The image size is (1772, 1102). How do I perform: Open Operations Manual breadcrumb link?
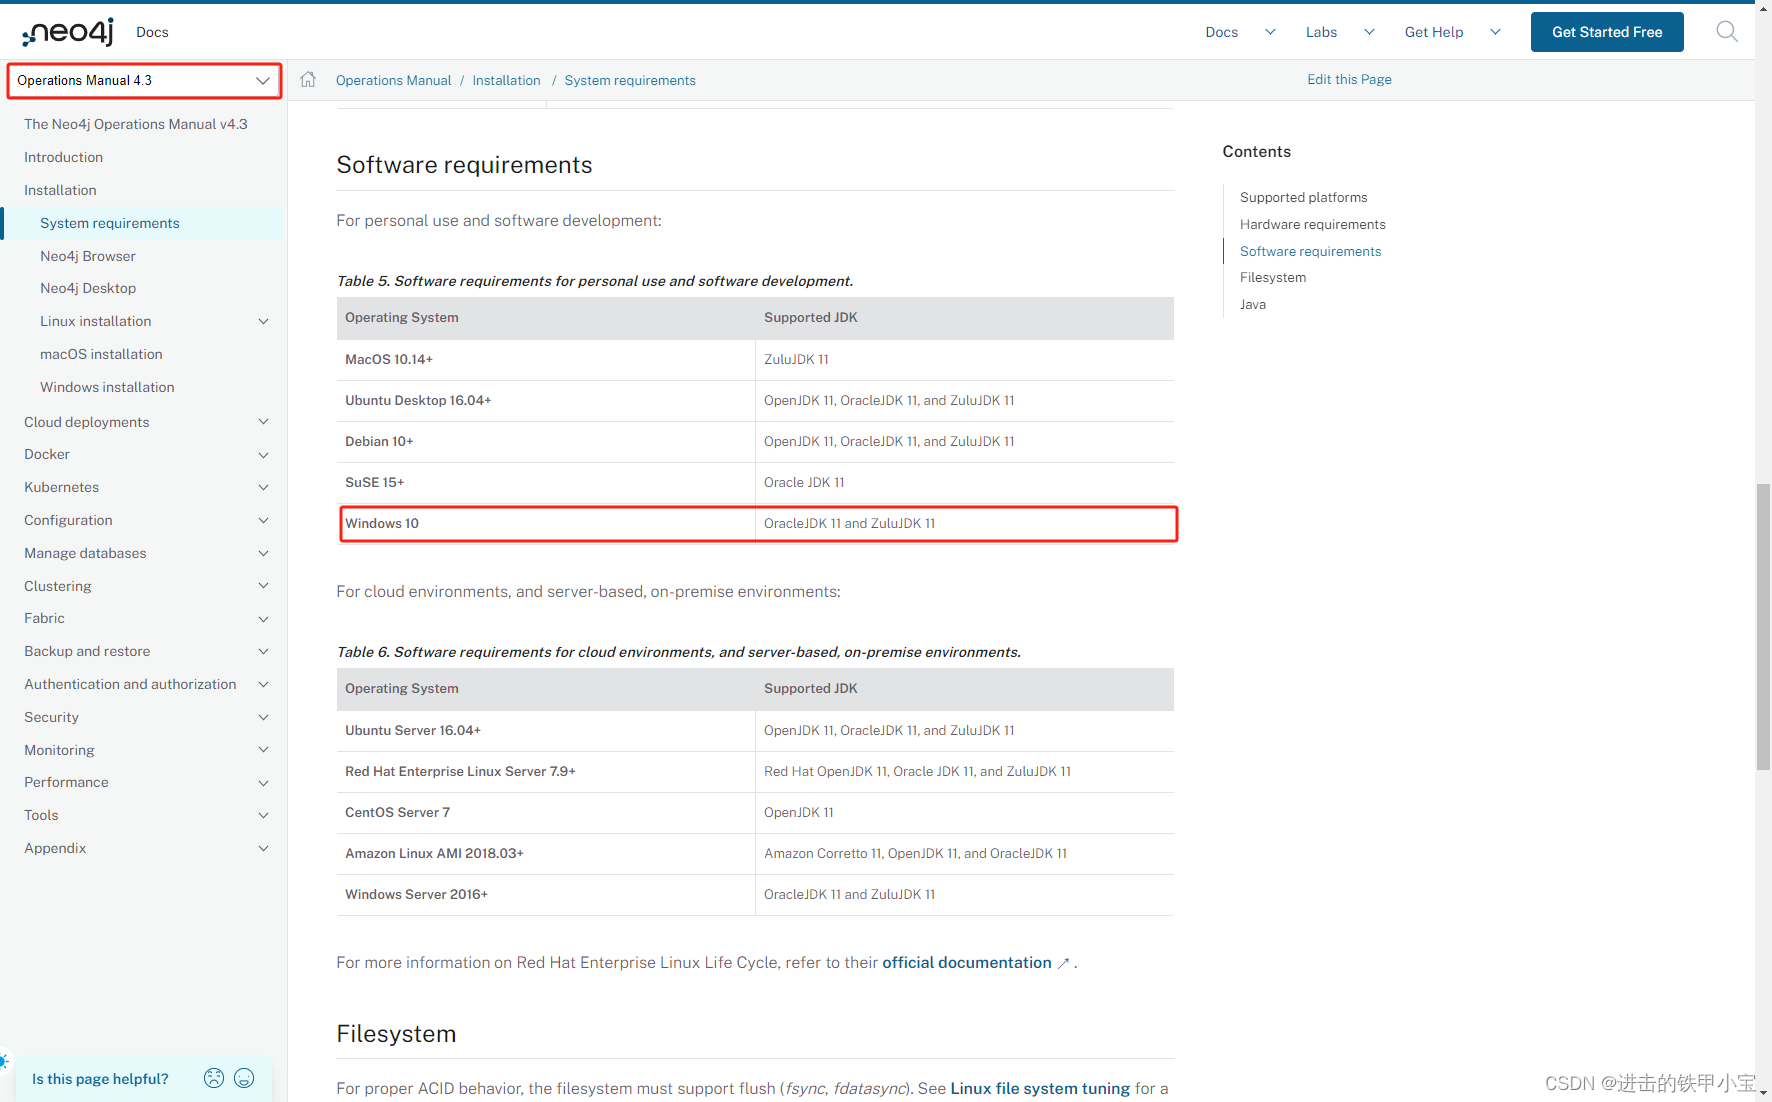click(x=393, y=80)
